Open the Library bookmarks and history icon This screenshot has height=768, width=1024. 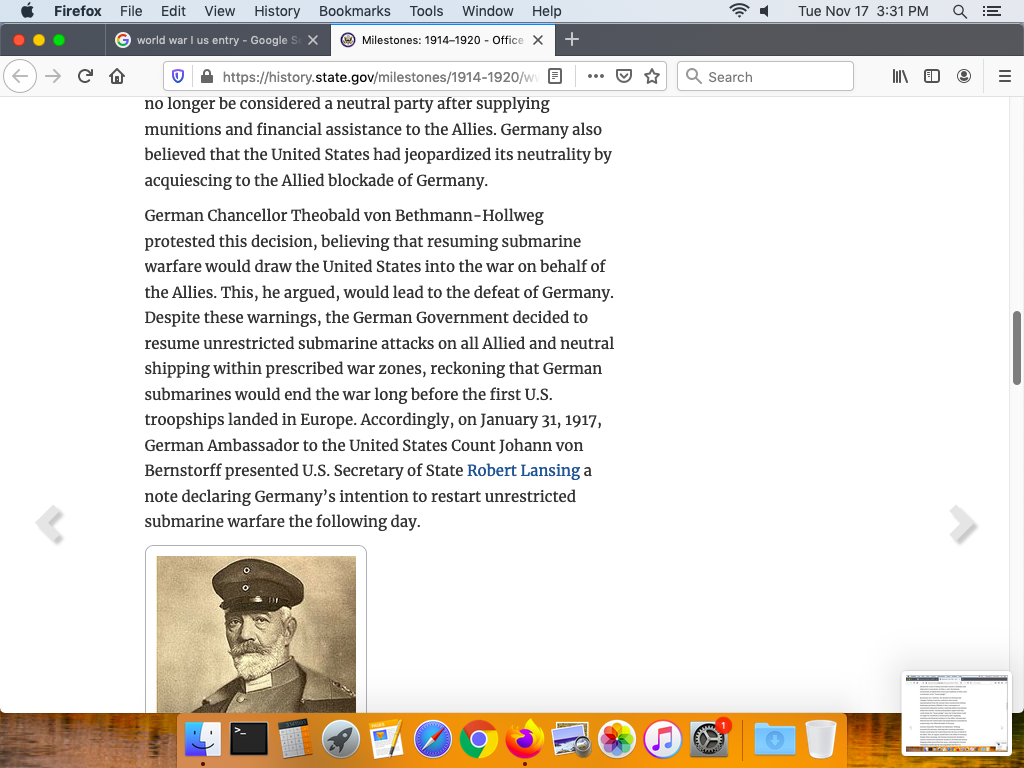coord(900,77)
